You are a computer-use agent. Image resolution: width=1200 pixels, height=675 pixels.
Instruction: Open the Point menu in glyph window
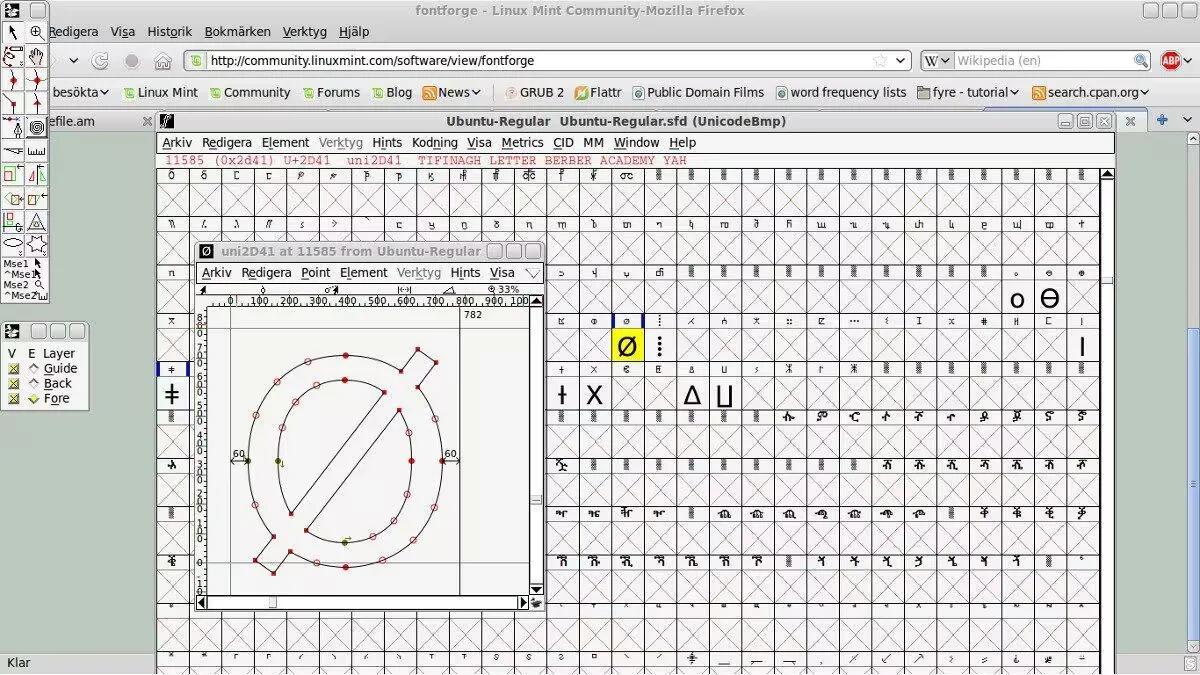316,273
